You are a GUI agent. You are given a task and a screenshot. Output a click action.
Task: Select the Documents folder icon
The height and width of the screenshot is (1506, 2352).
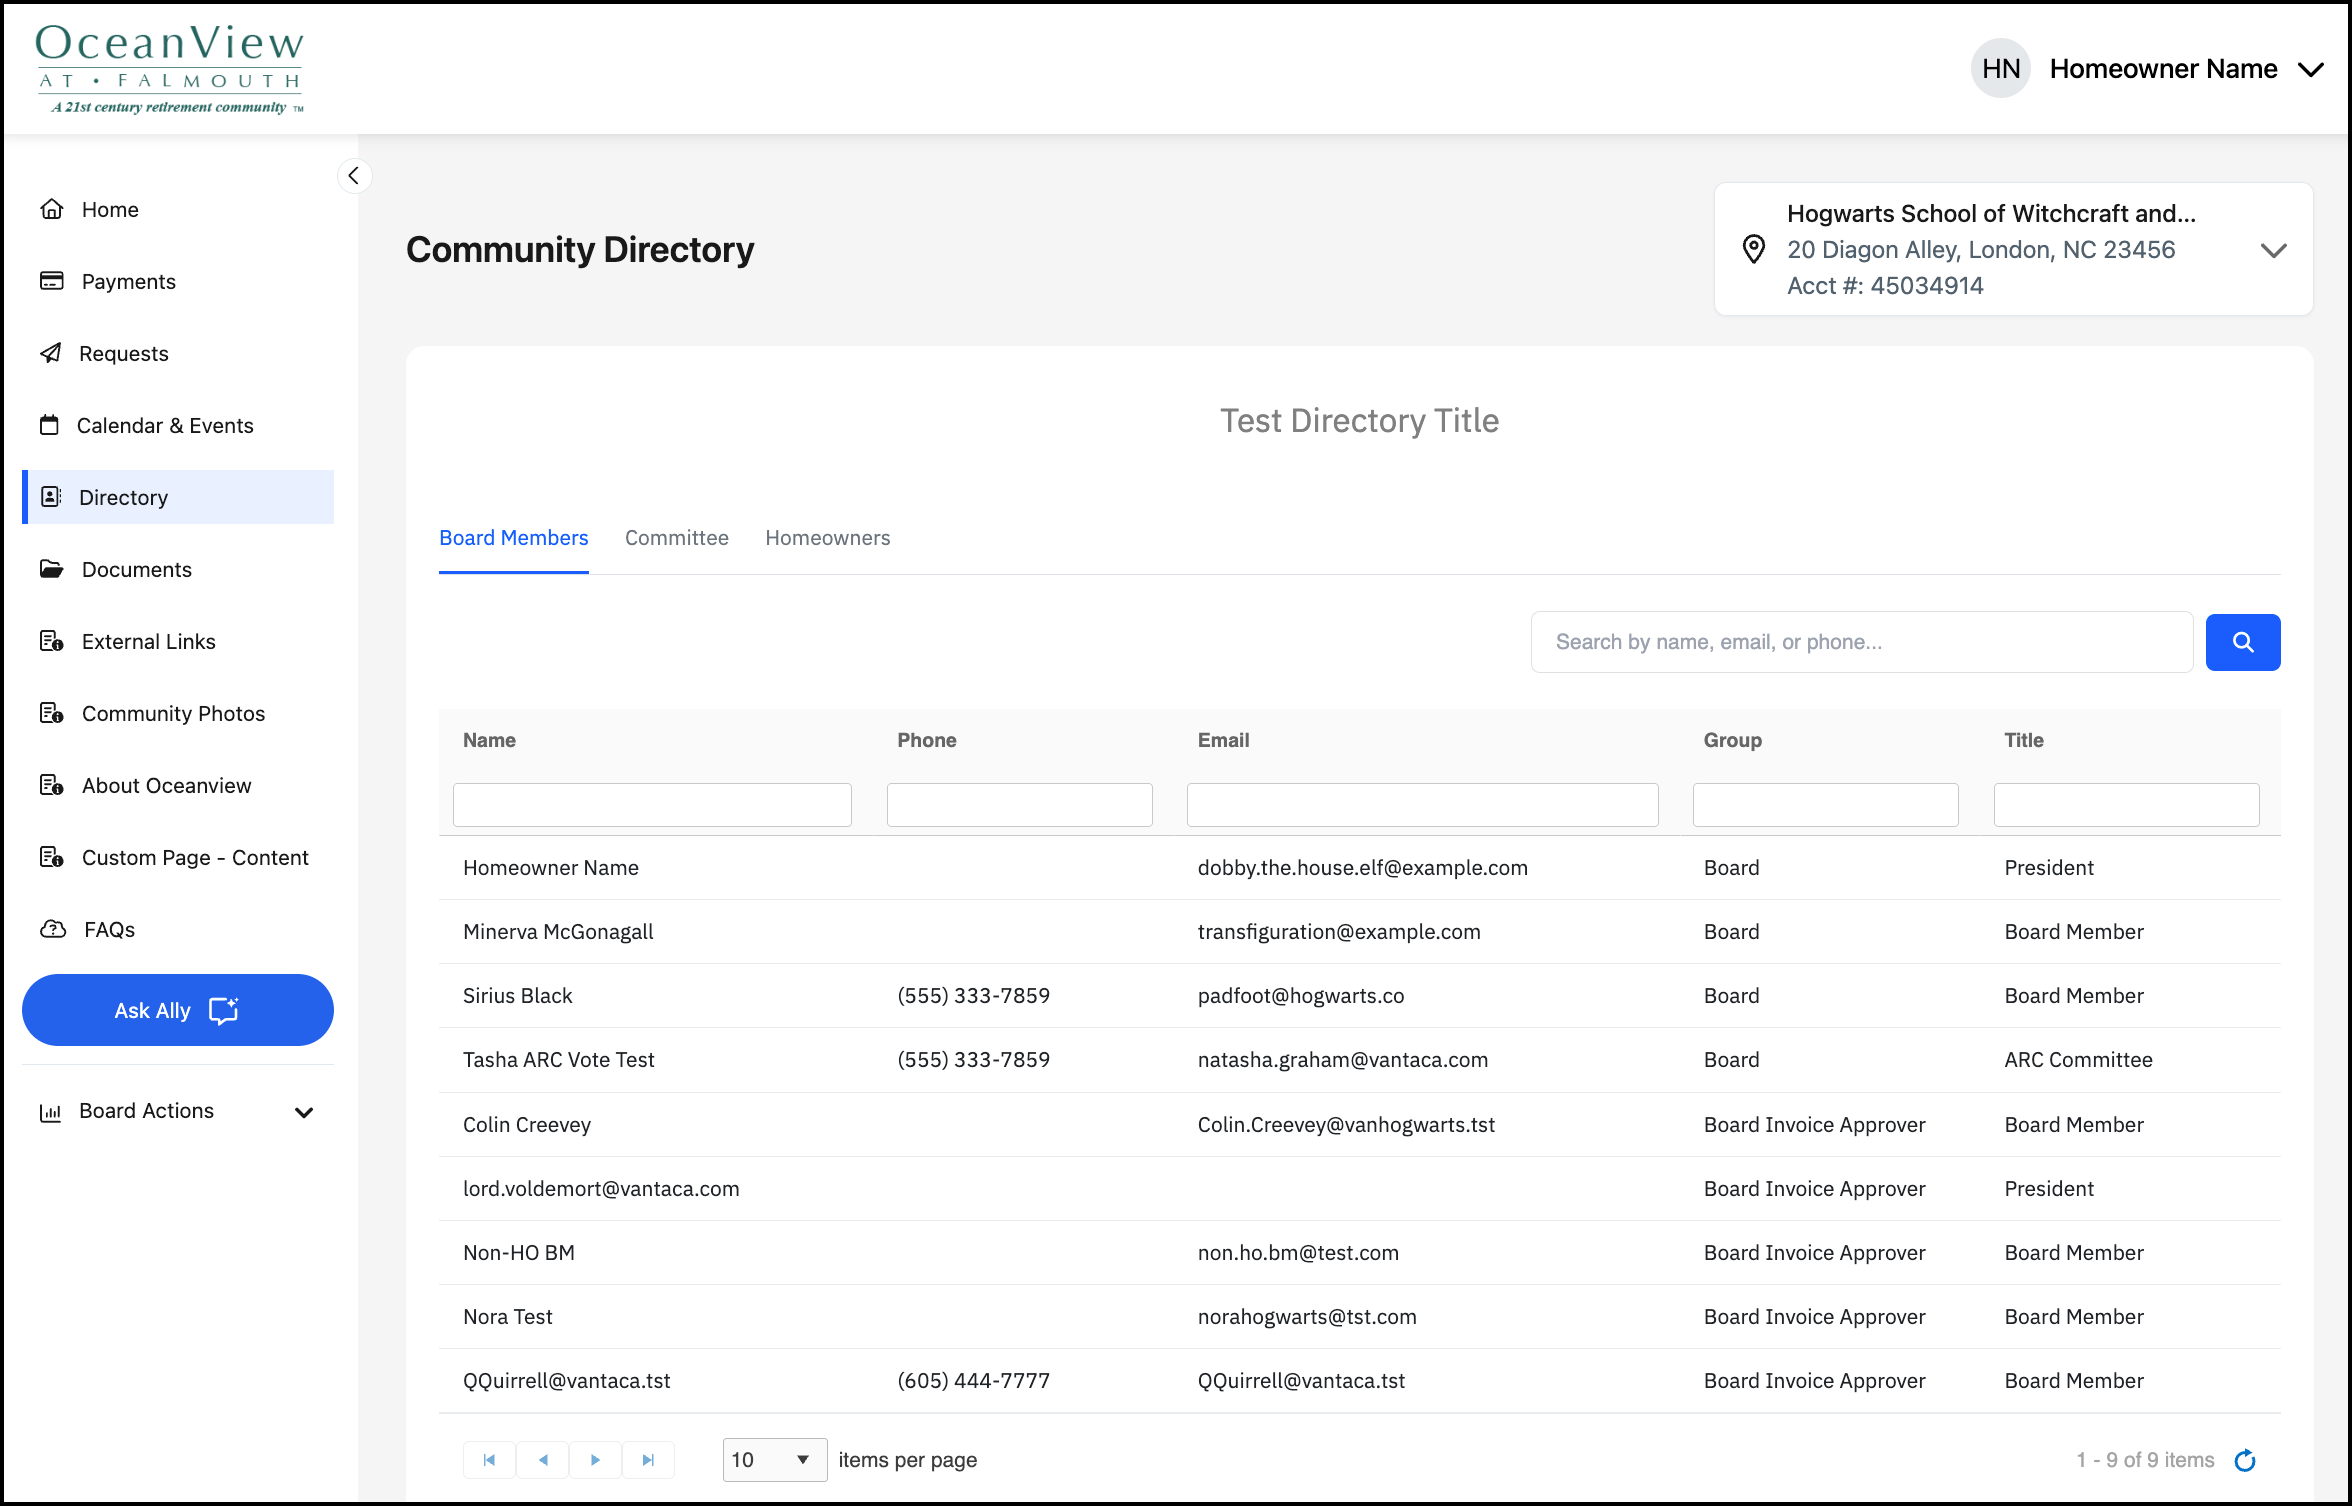click(x=52, y=569)
